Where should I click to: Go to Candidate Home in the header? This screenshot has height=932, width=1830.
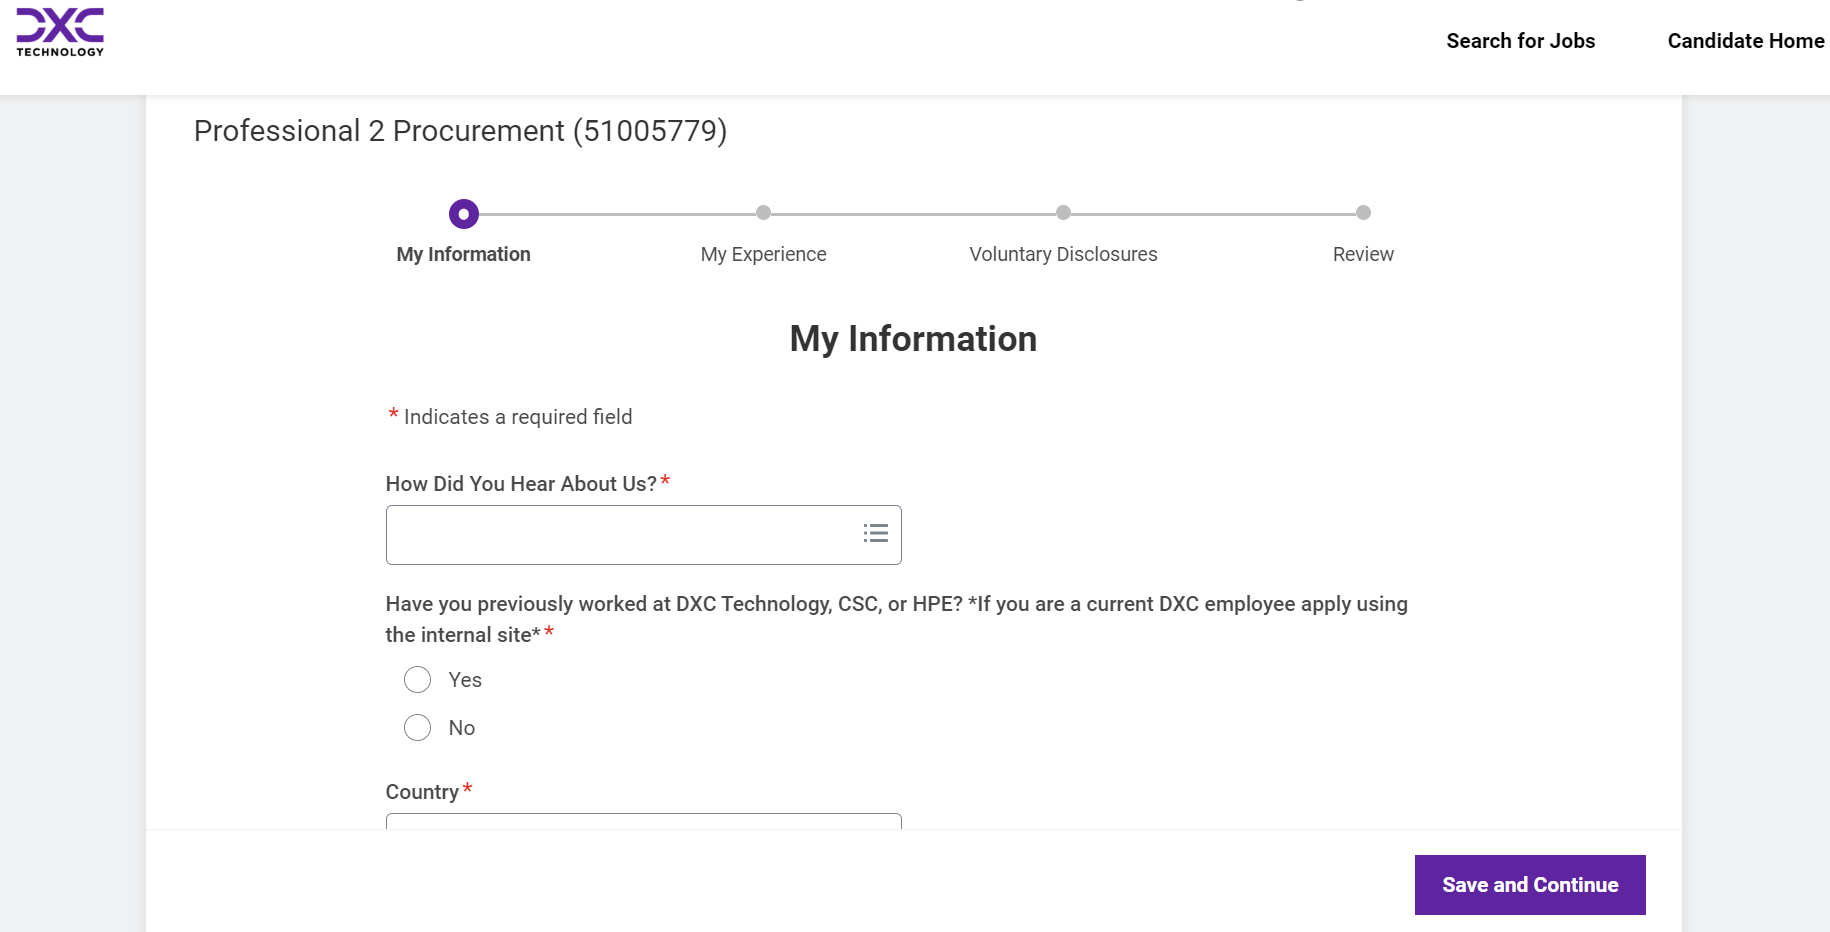[x=1745, y=41]
